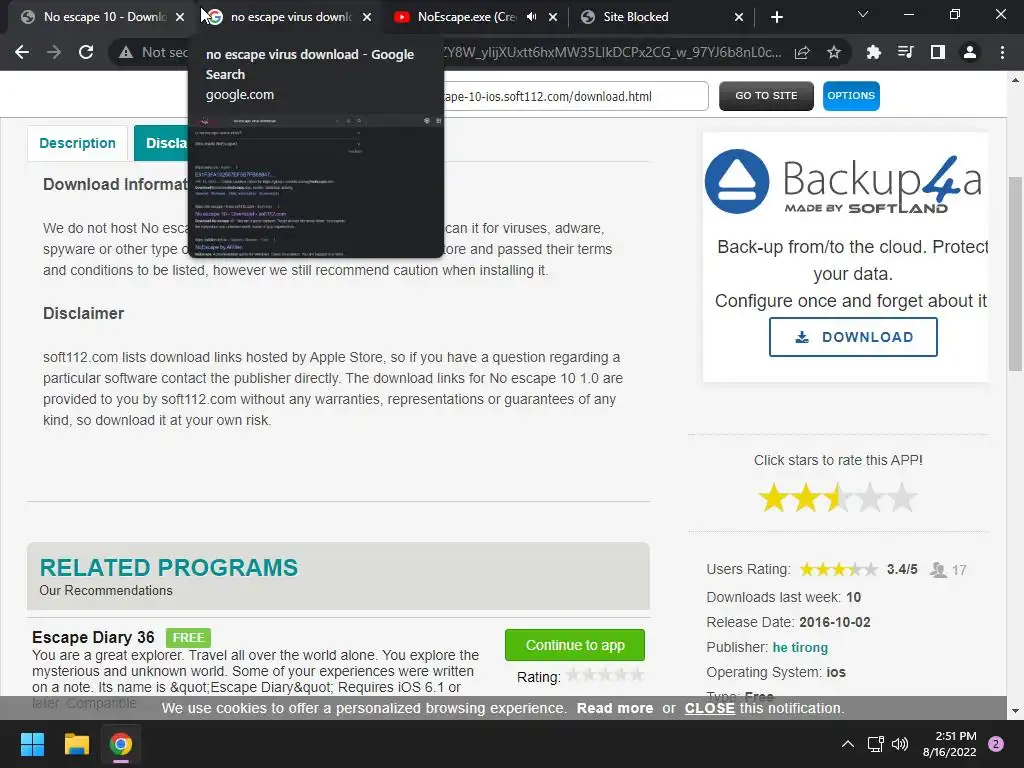Click the RELATED PROGRAMS heading
The width and height of the screenshot is (1024, 768).
[168, 568]
